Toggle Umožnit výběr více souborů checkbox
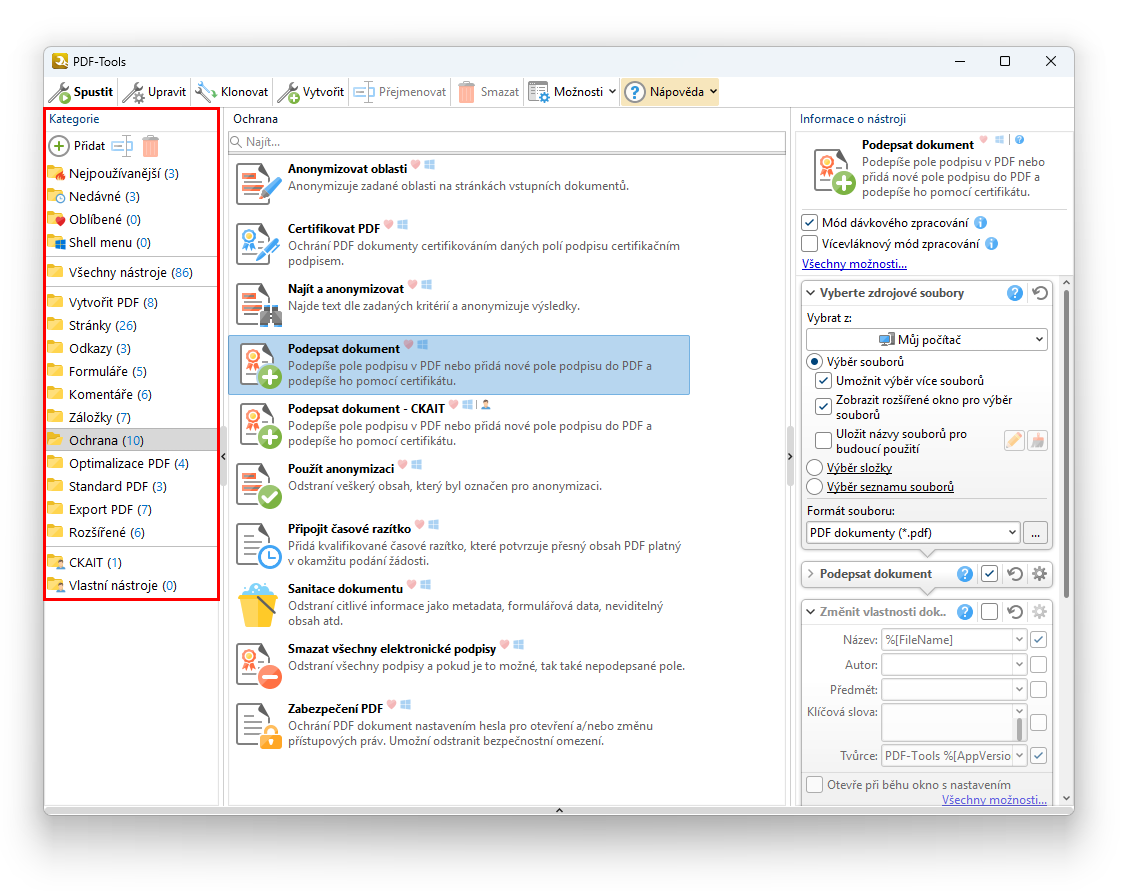 point(824,381)
